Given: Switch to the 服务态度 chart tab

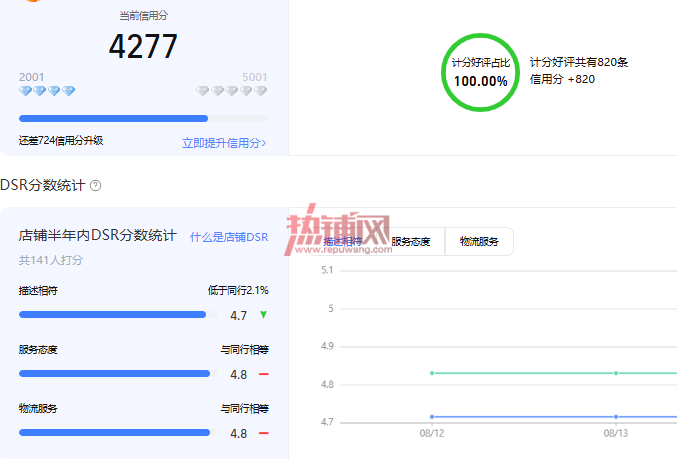Looking at the screenshot, I should [411, 241].
